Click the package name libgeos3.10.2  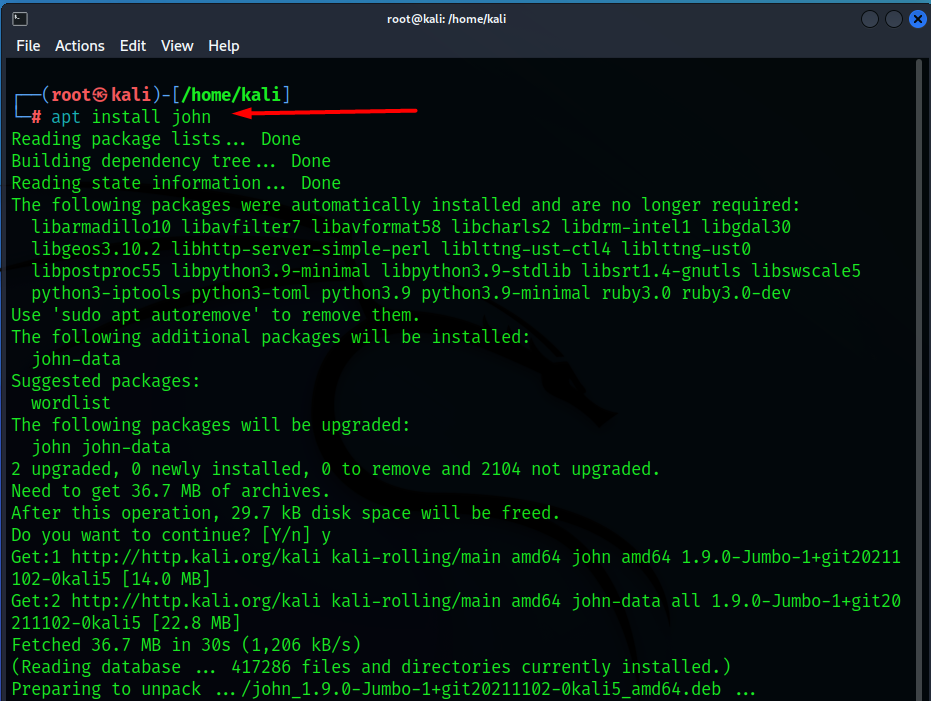[96, 249]
